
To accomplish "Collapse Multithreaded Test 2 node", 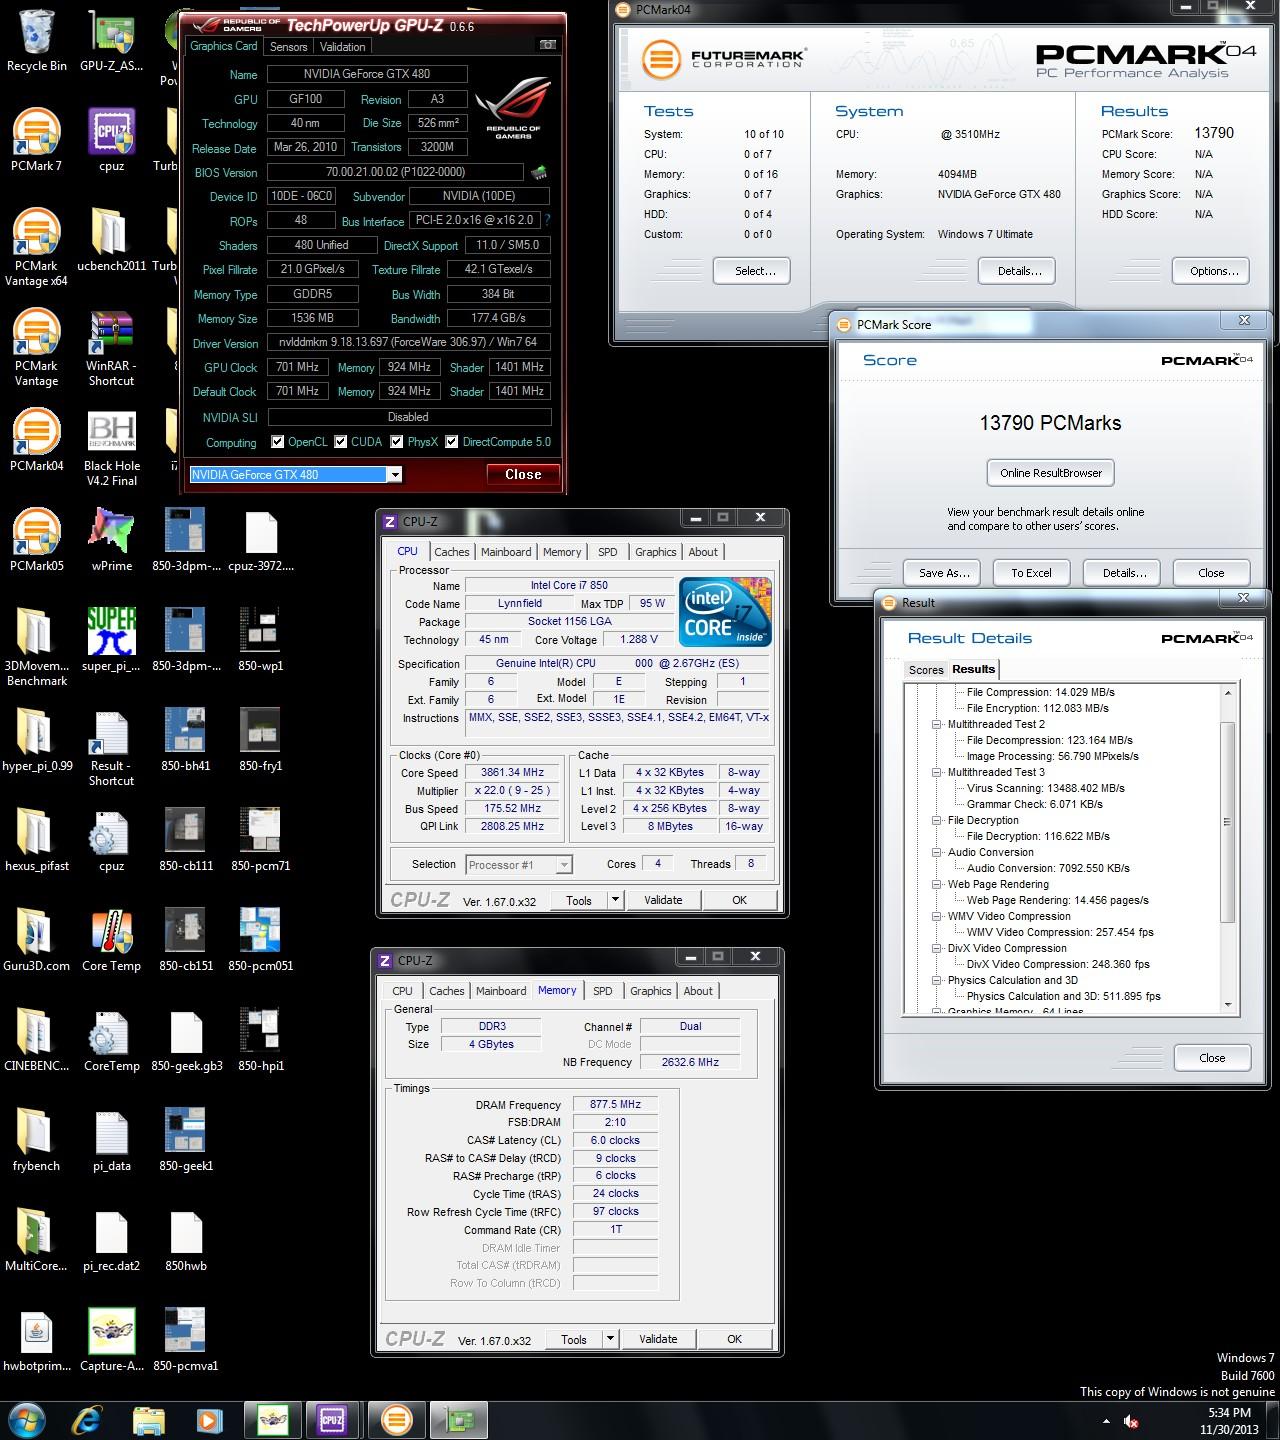I will pyautogui.click(x=937, y=724).
